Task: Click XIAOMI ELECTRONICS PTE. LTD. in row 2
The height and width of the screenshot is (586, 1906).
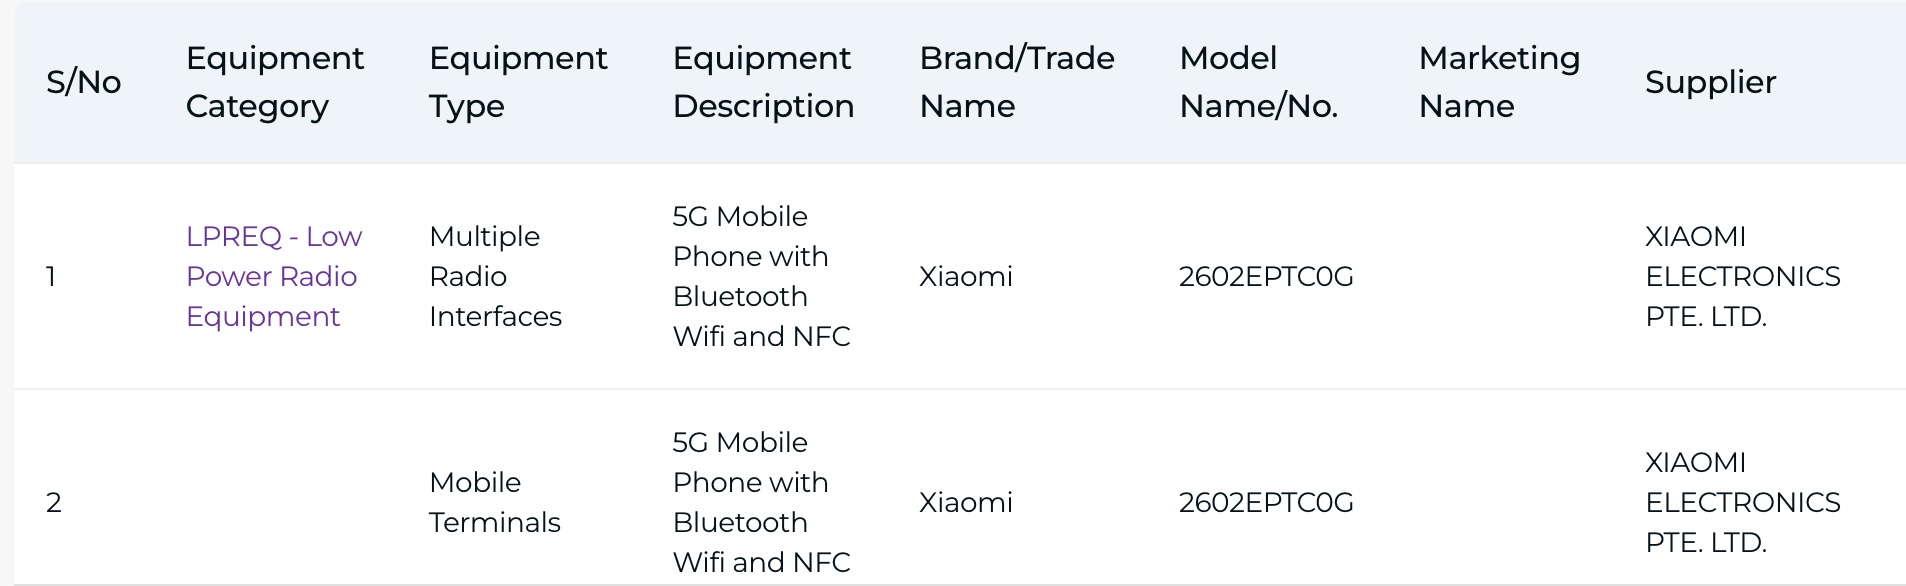Action: [x=1742, y=502]
